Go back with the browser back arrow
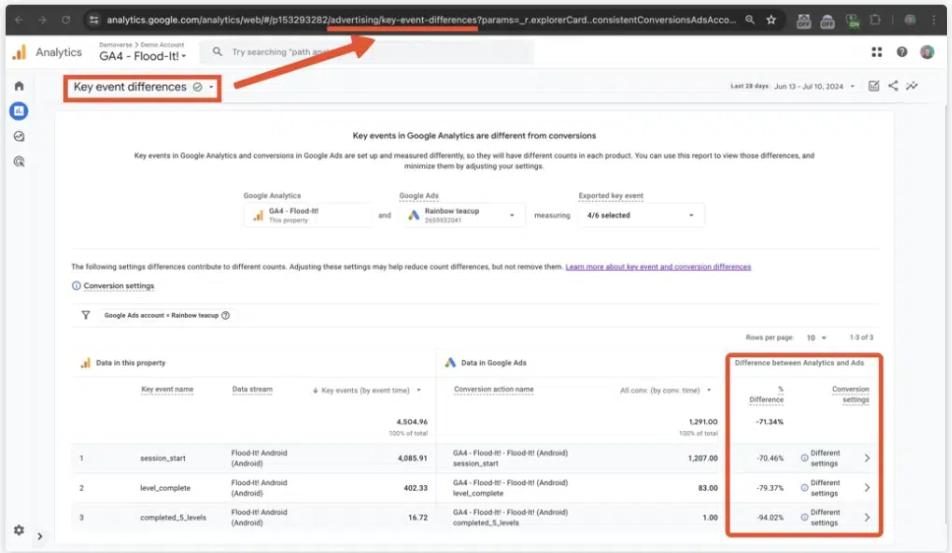The image size is (952, 553). coord(19,20)
